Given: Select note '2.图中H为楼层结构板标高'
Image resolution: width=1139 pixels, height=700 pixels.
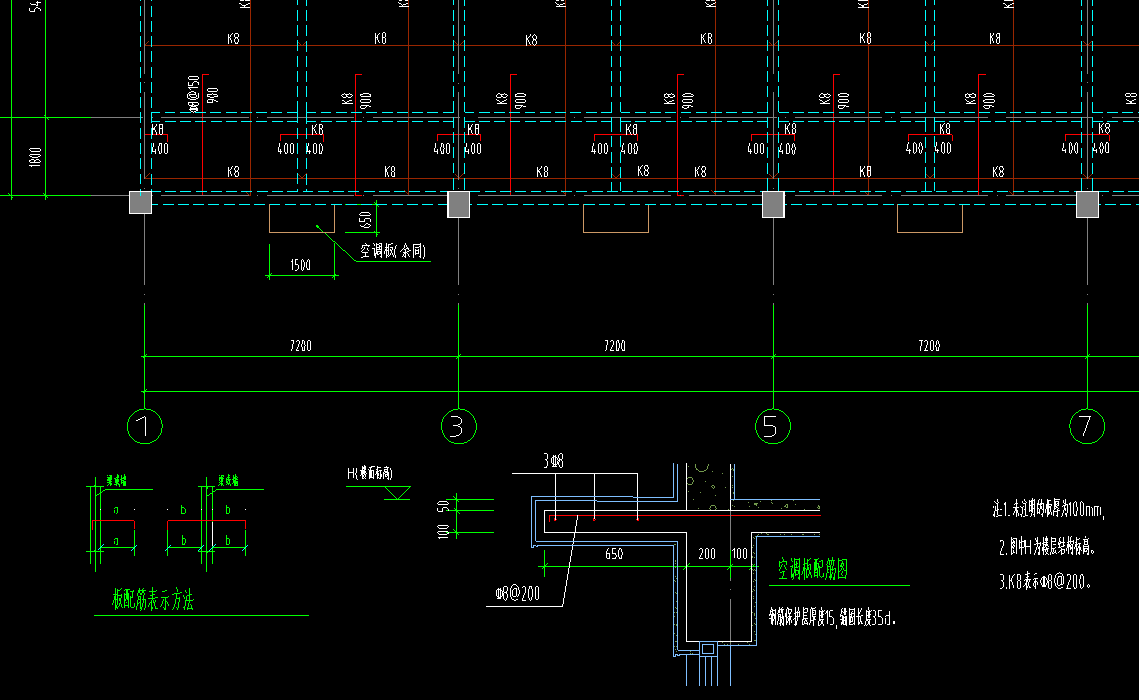Looking at the screenshot, I should (1047, 547).
